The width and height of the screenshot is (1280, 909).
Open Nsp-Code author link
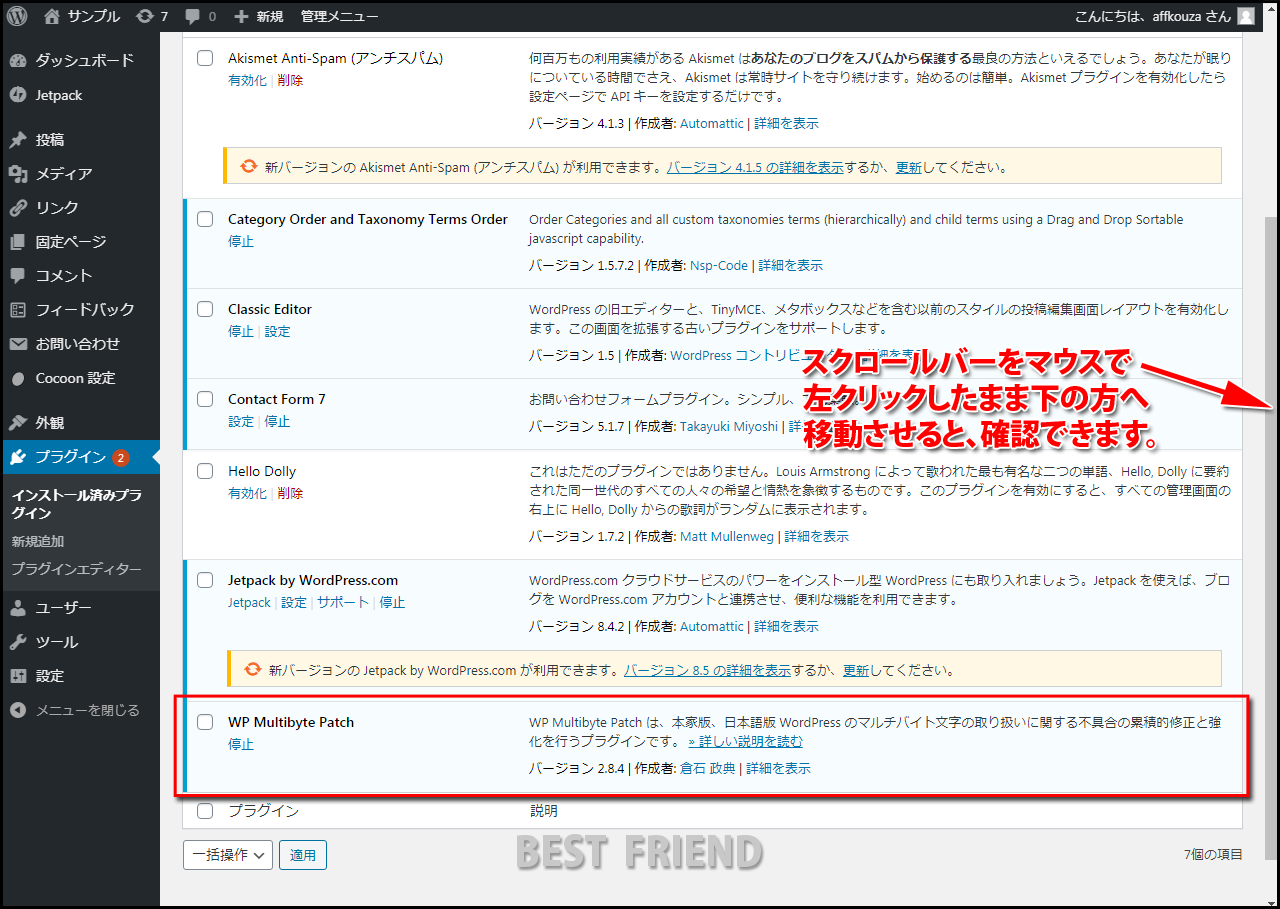[719, 265]
